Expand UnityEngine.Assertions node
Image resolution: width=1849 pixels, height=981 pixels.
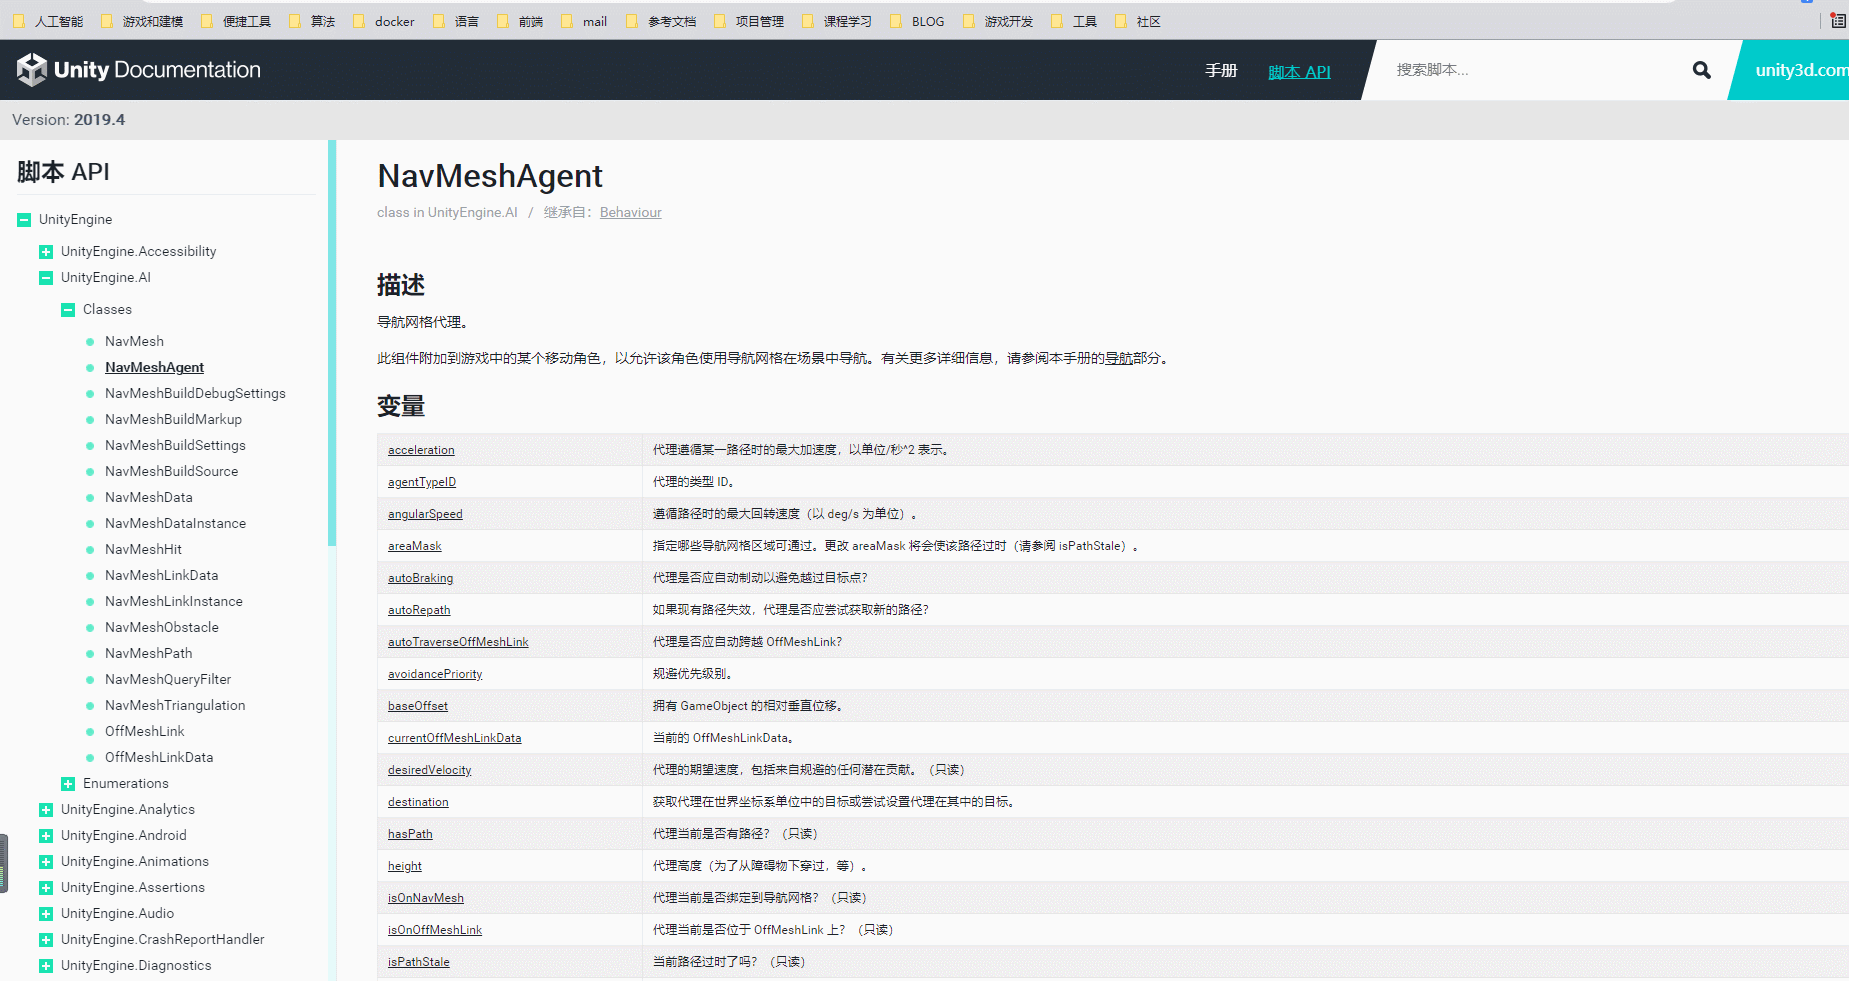46,888
